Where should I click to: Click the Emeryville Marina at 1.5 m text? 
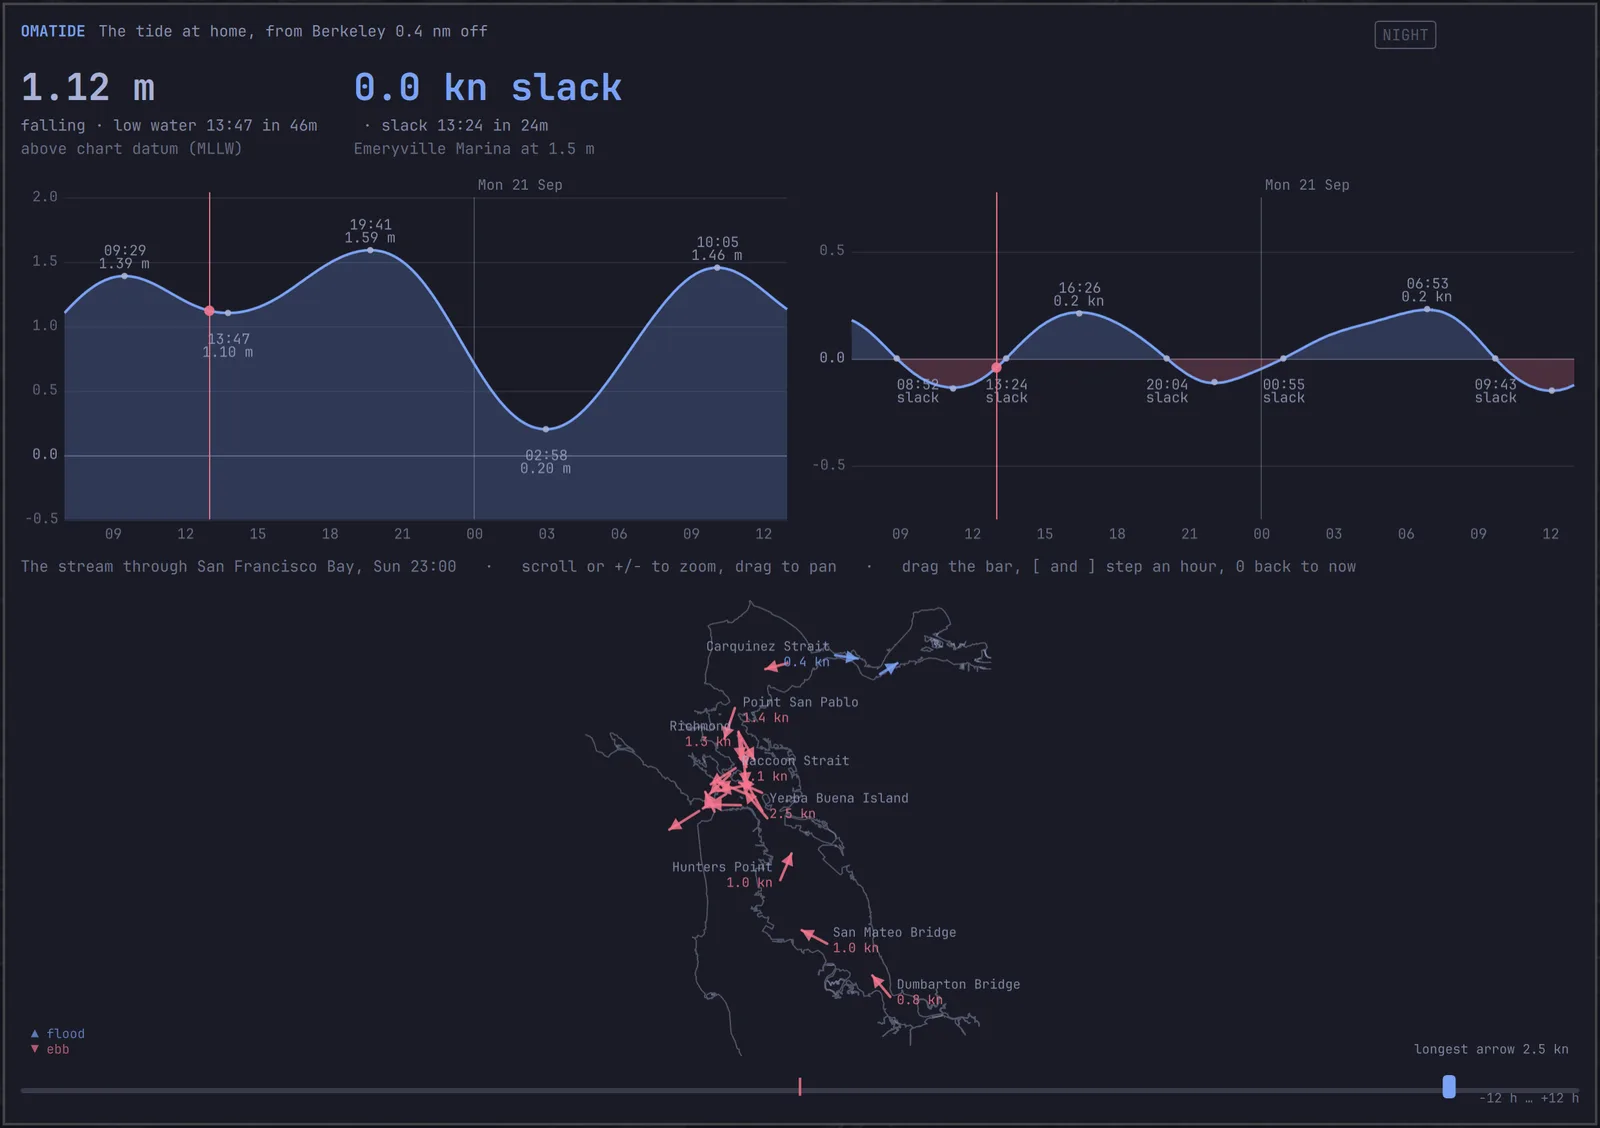pyautogui.click(x=474, y=149)
